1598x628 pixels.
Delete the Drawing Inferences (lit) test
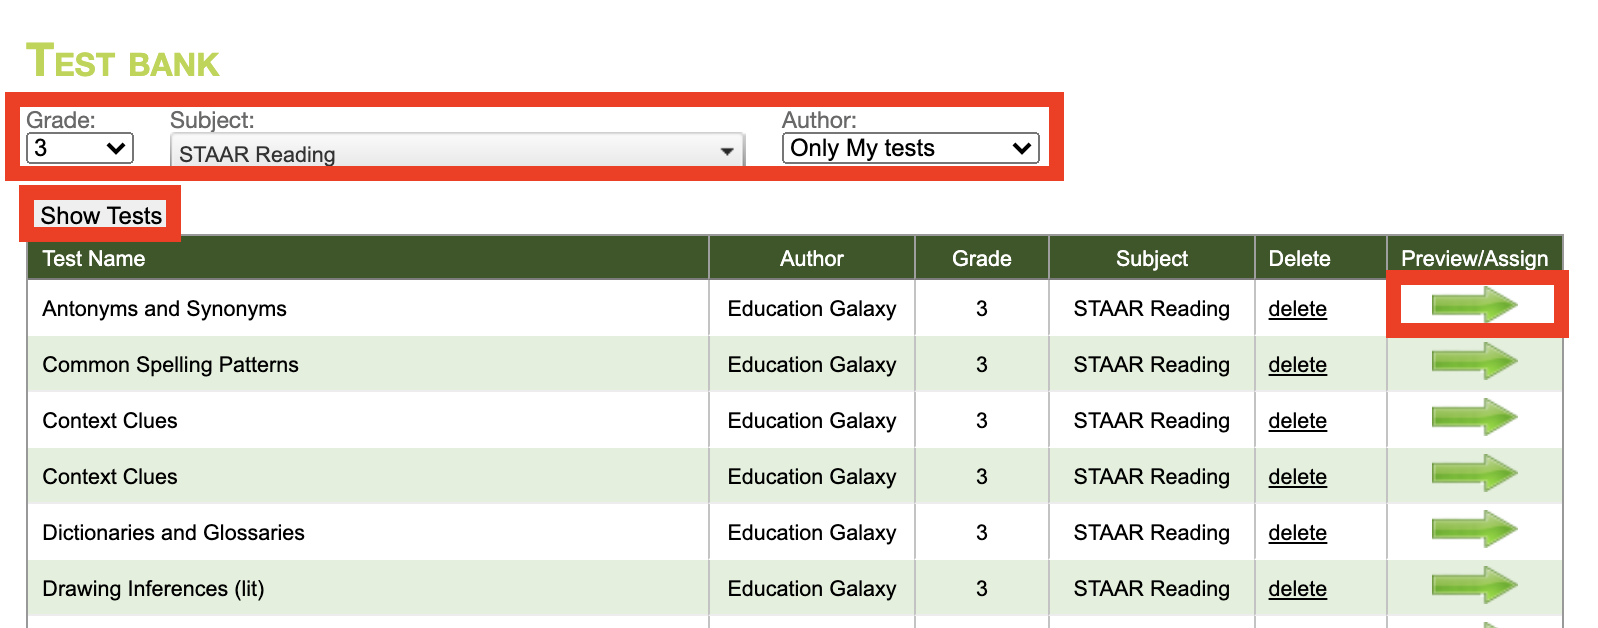coord(1297,589)
